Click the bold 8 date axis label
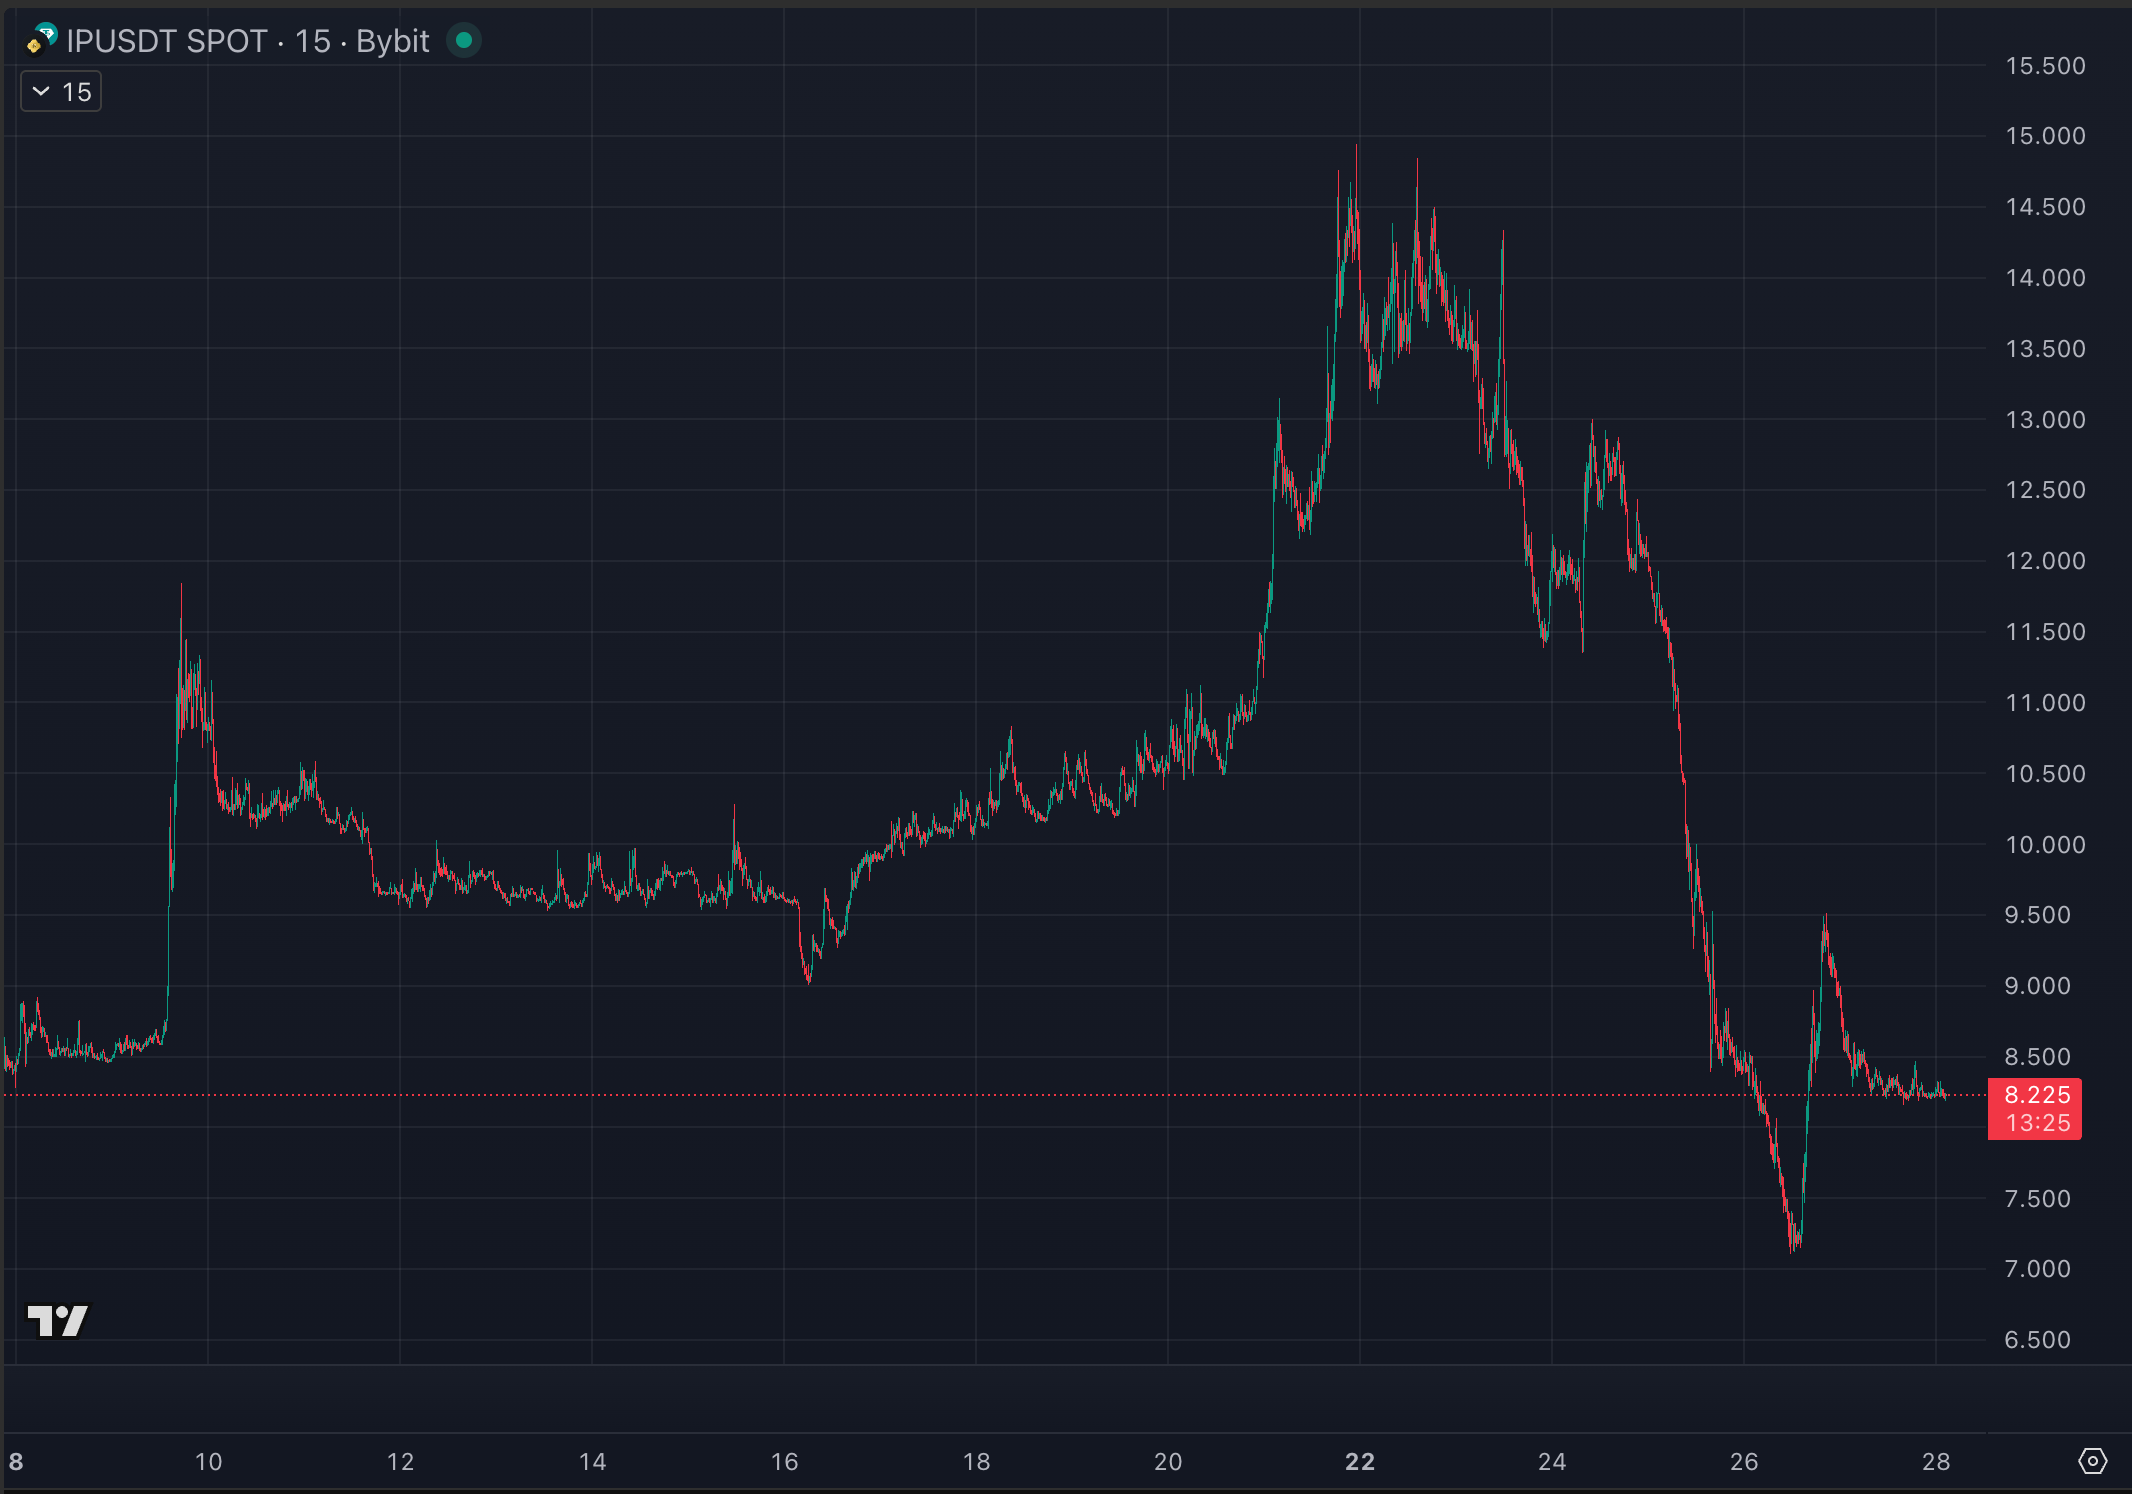2132x1494 pixels. pos(16,1462)
